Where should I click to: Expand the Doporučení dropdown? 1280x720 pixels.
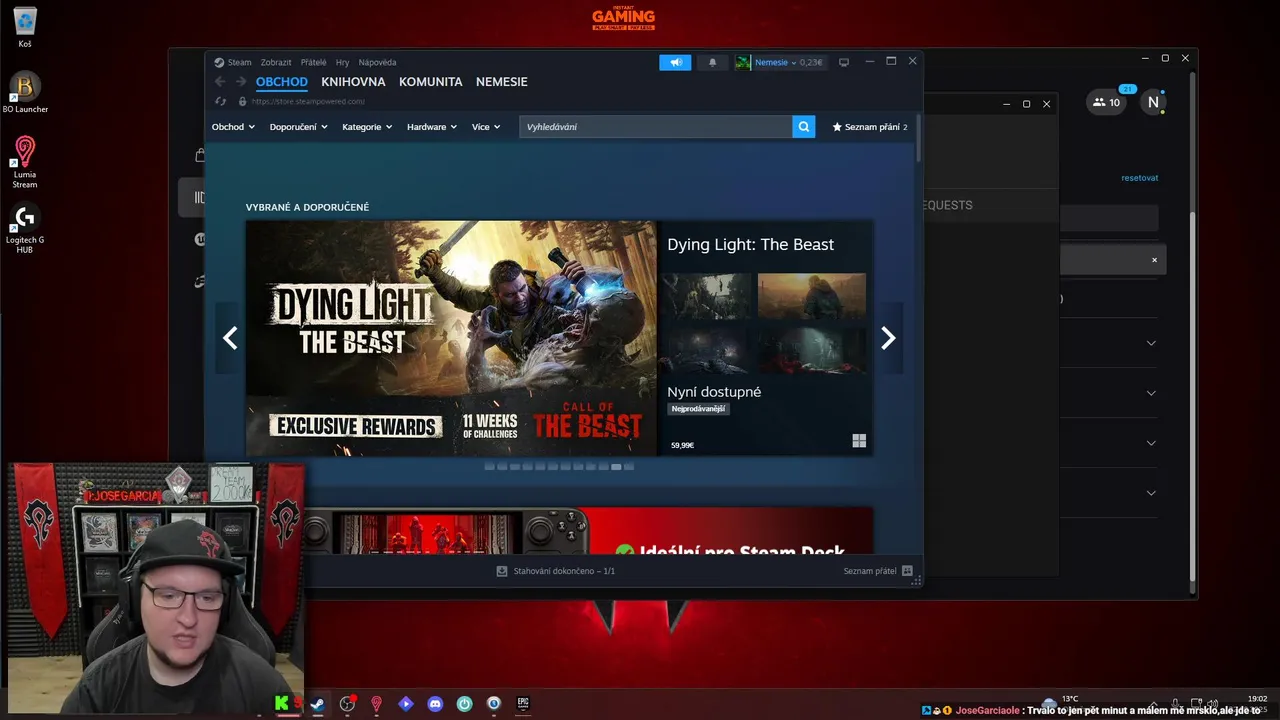298,127
